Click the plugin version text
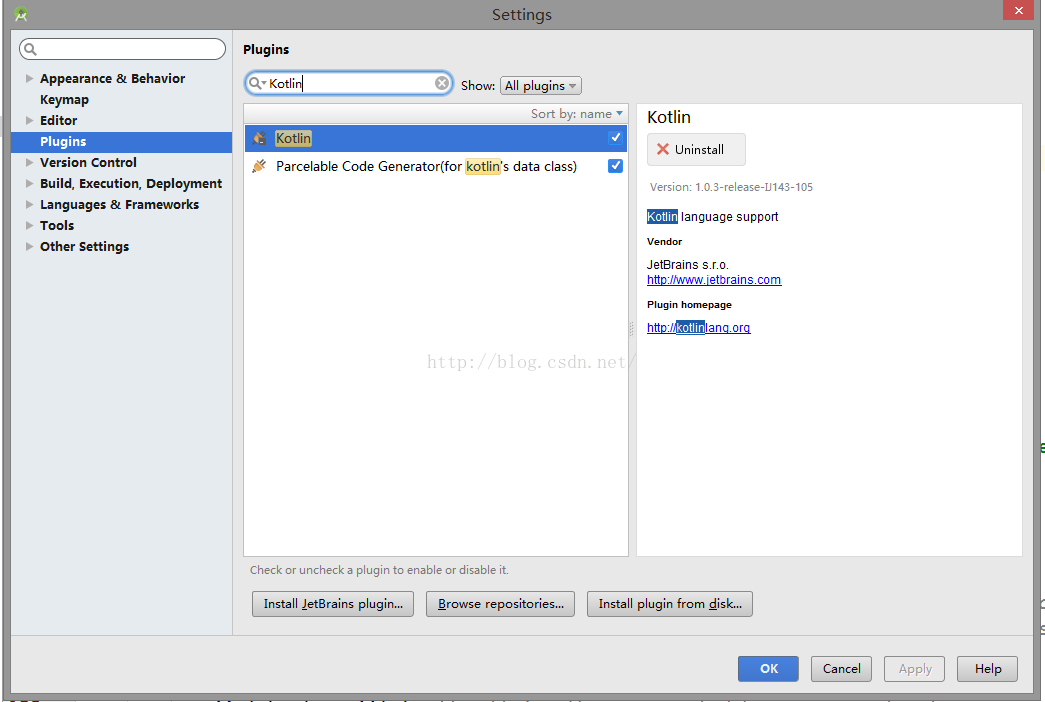This screenshot has width=1045, height=702. (731, 187)
